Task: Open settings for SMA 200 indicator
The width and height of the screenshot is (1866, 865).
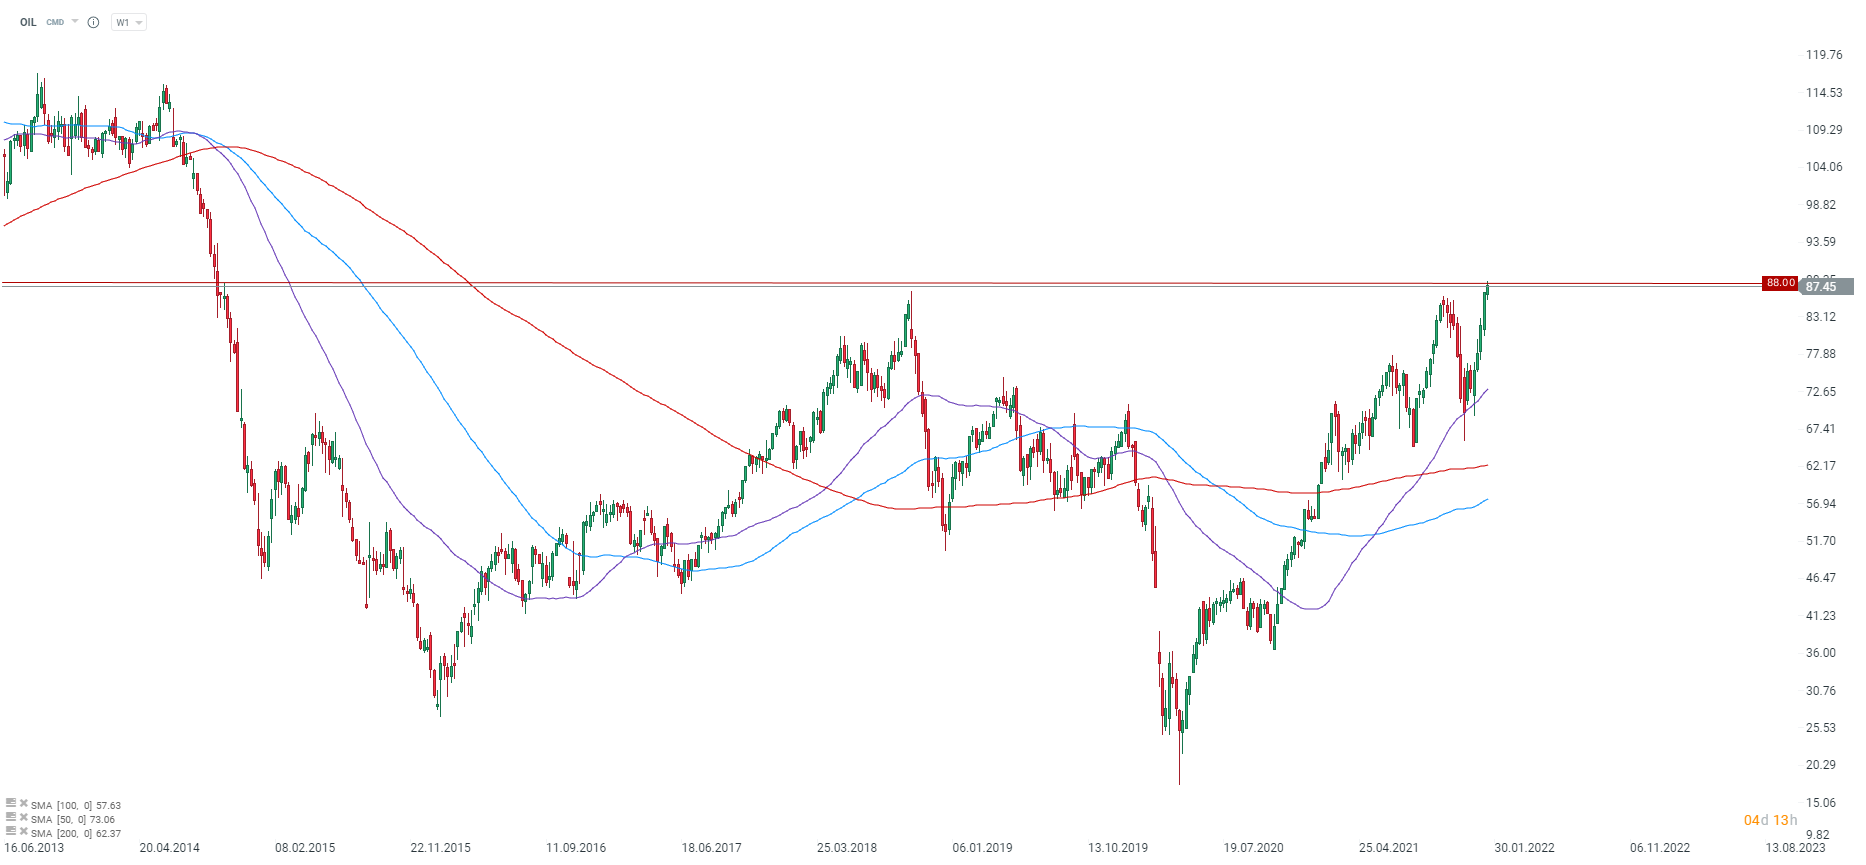Action: pos(11,831)
